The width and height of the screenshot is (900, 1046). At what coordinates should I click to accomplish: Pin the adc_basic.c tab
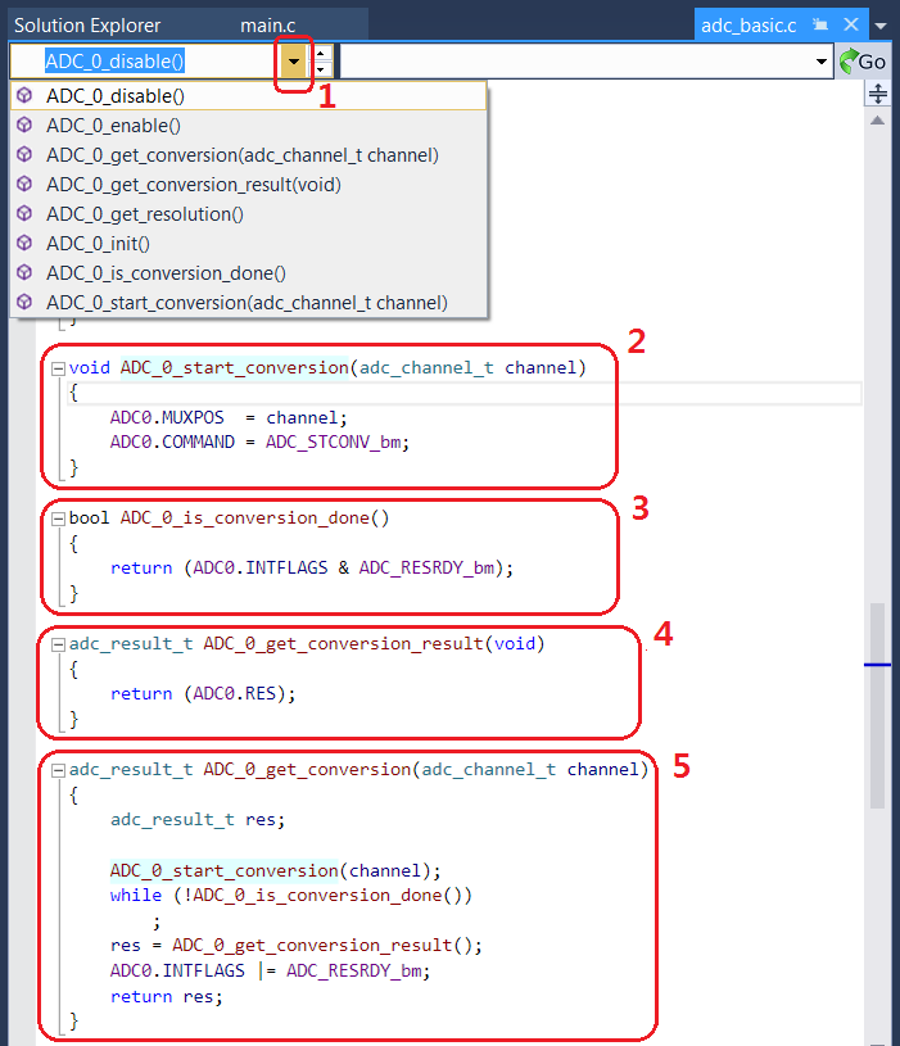tap(821, 25)
